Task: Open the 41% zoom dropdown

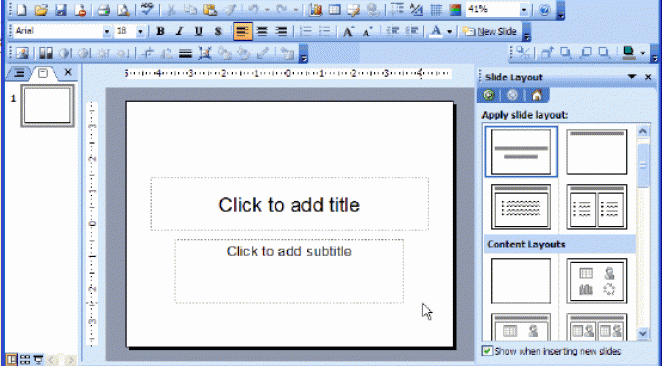Action: (x=524, y=10)
